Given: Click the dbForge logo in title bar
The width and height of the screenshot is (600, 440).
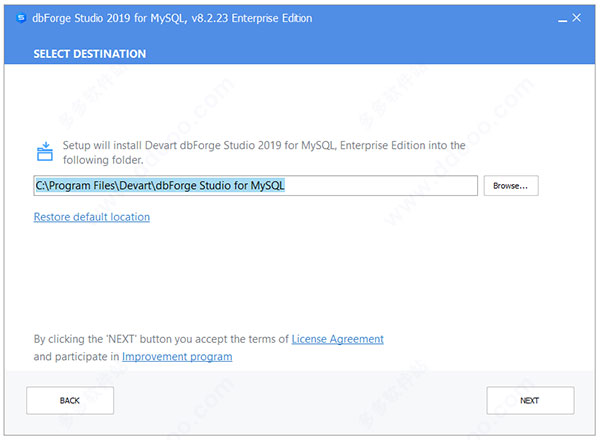Looking at the screenshot, I should (x=21, y=18).
